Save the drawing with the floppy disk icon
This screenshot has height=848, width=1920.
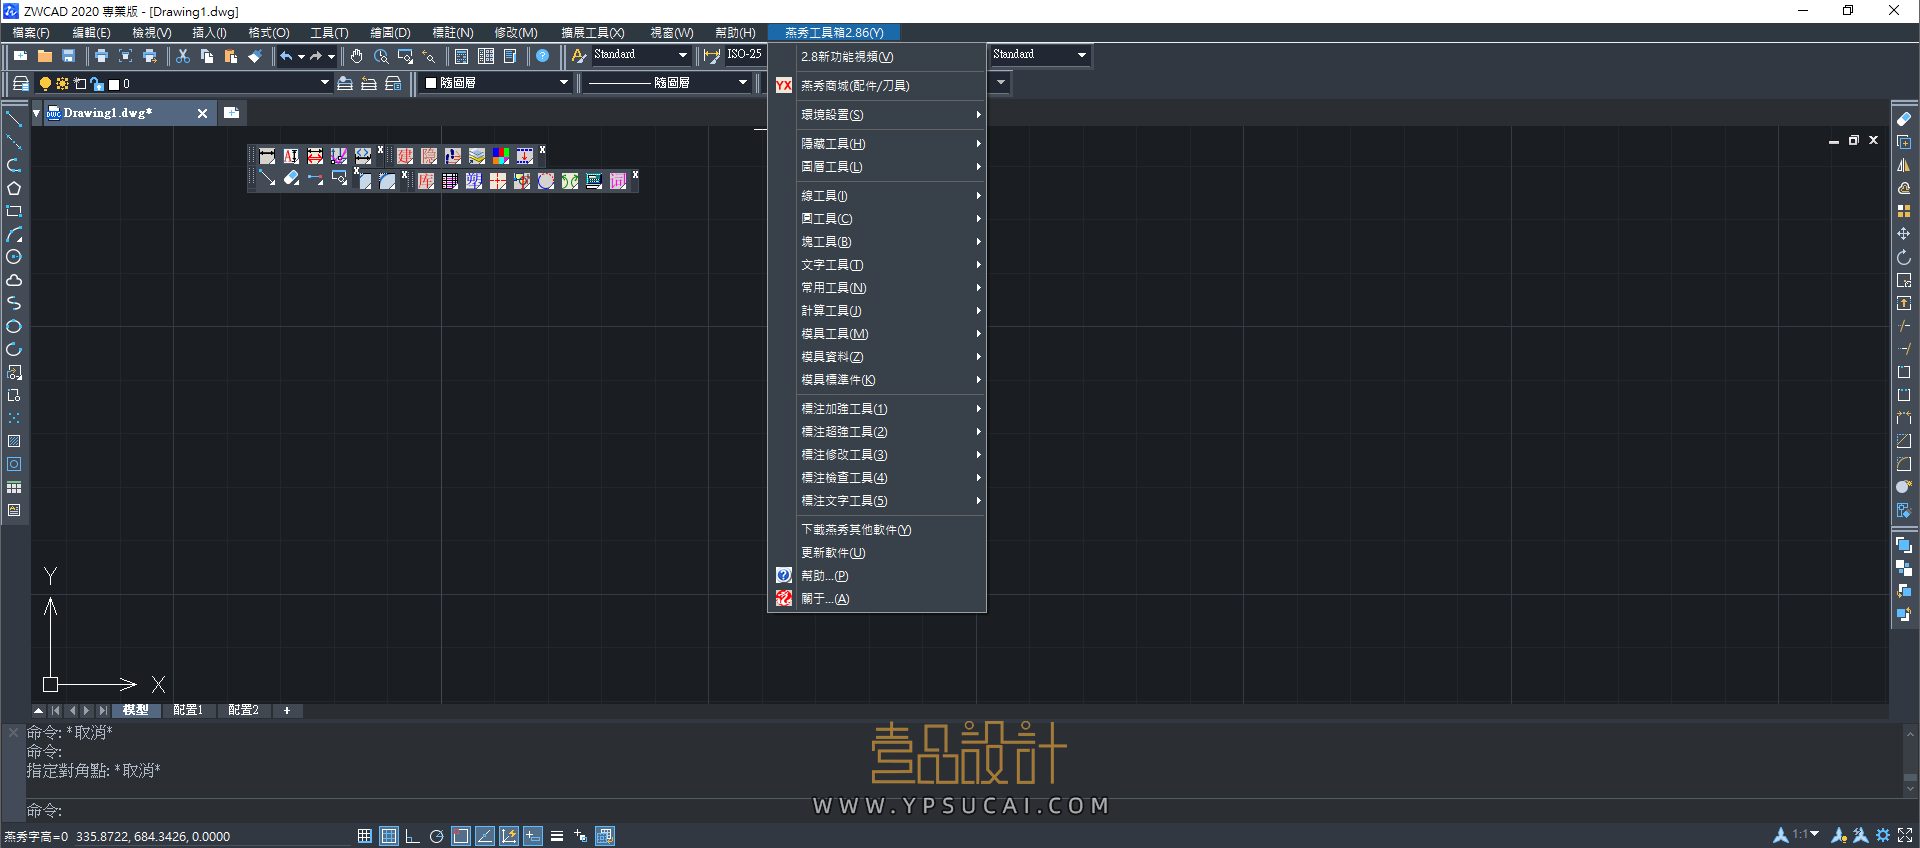point(68,56)
